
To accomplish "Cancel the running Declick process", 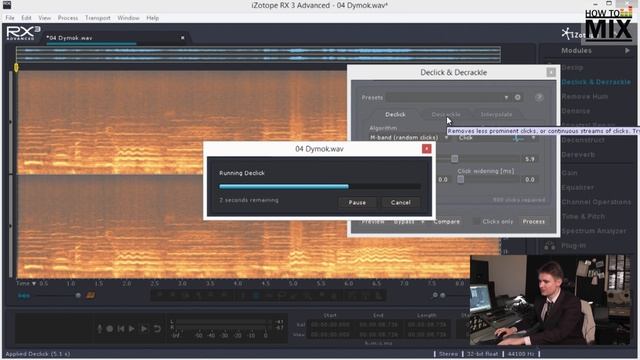I will [x=400, y=202].
